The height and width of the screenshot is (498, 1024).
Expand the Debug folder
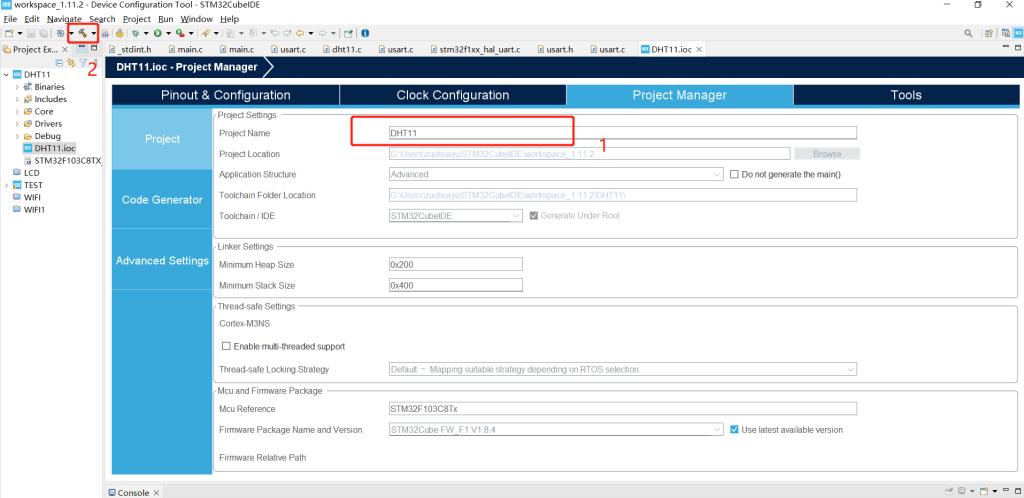[17, 136]
